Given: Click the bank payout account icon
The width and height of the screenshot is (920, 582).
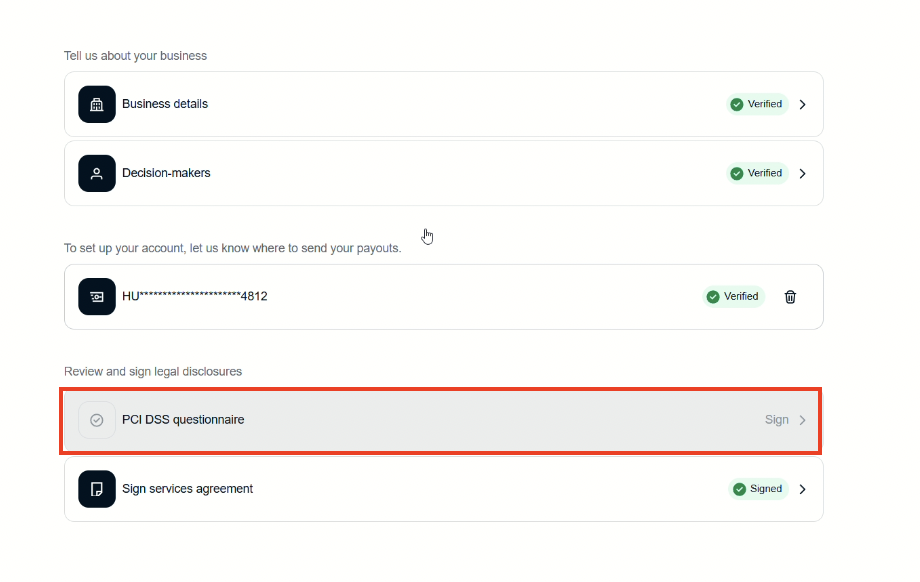Looking at the screenshot, I should click(97, 297).
